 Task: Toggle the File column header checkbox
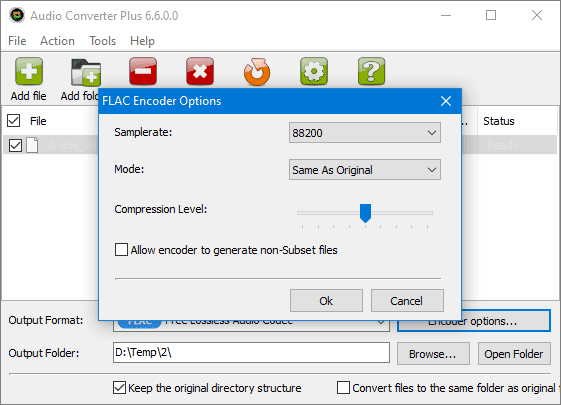click(14, 121)
